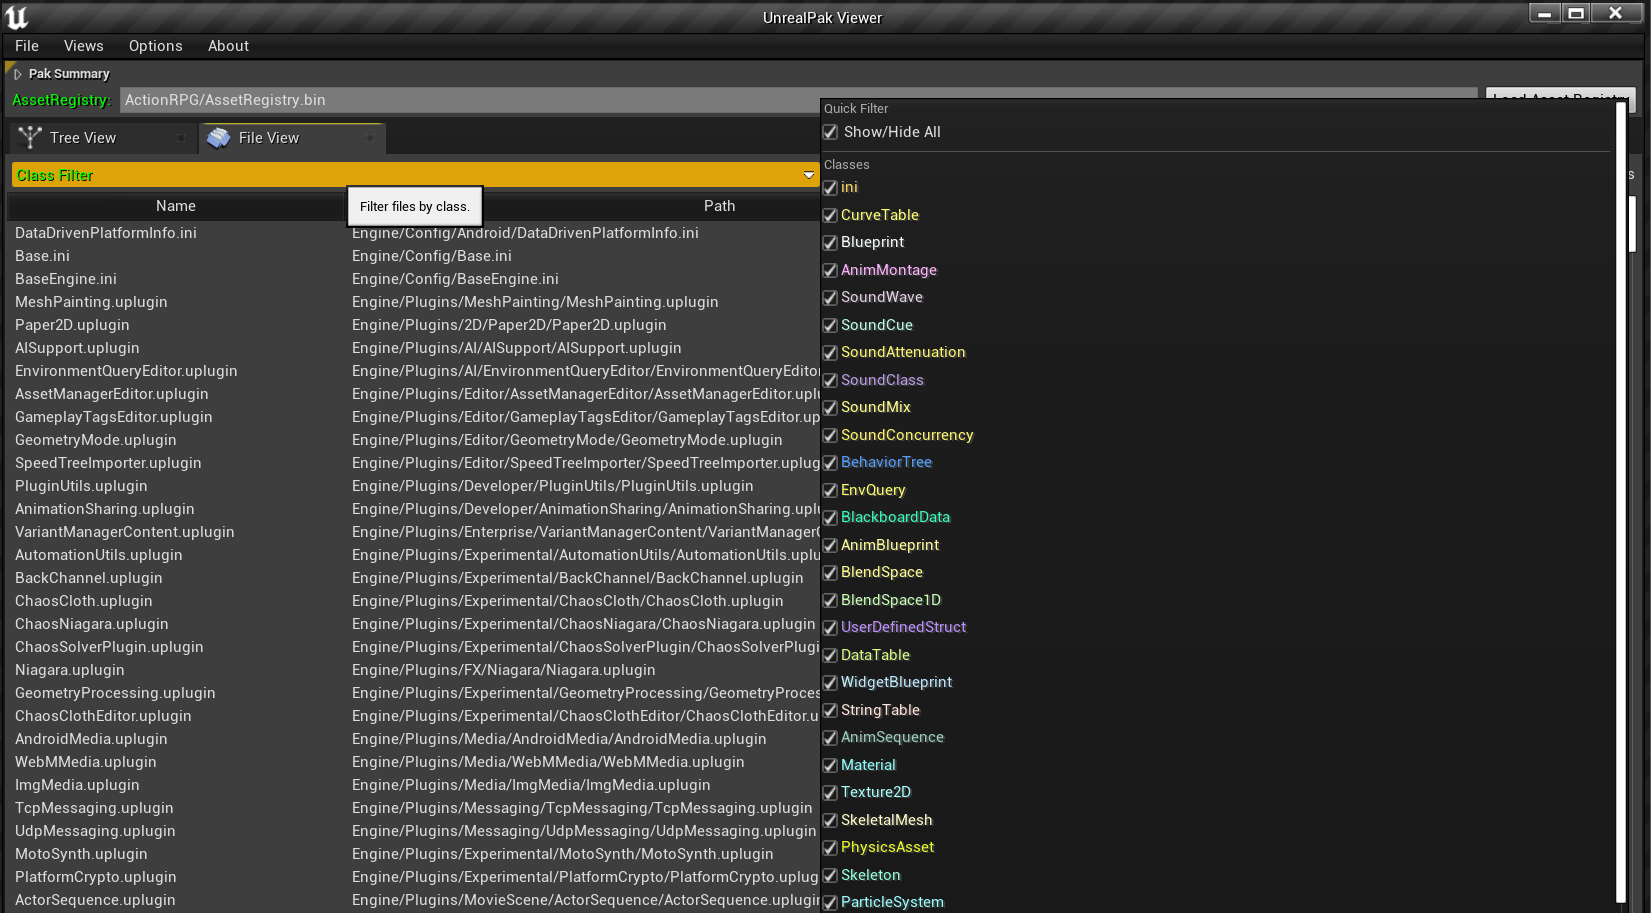Uncheck the BehaviorTree class filter
Viewport: 1651px width, 913px height.
(x=830, y=462)
